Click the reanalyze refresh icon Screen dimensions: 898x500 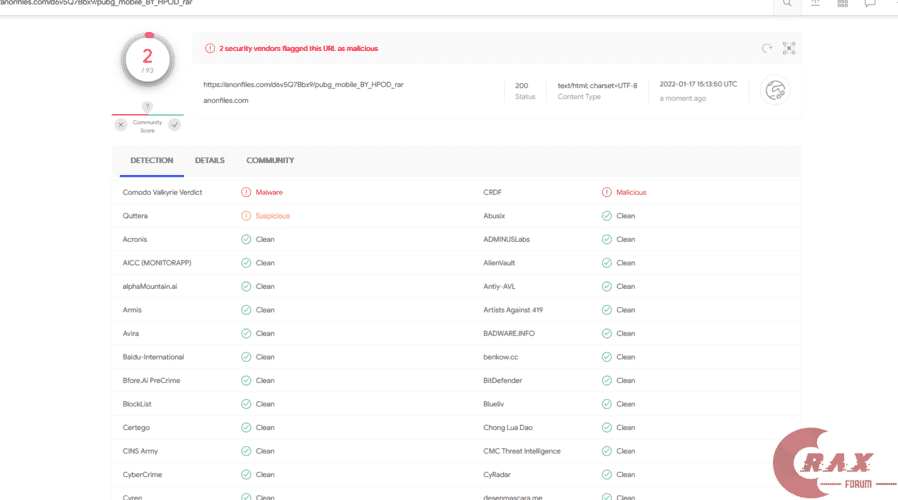tap(767, 48)
